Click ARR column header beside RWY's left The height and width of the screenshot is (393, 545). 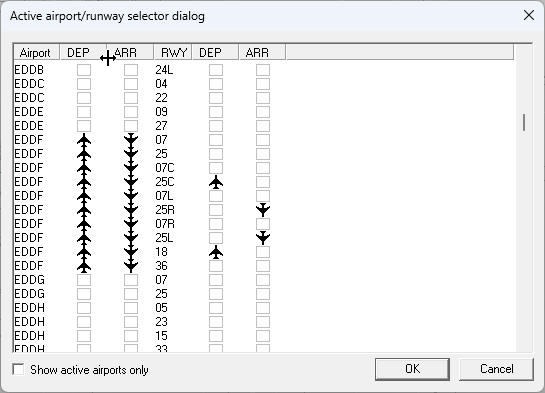point(130,52)
